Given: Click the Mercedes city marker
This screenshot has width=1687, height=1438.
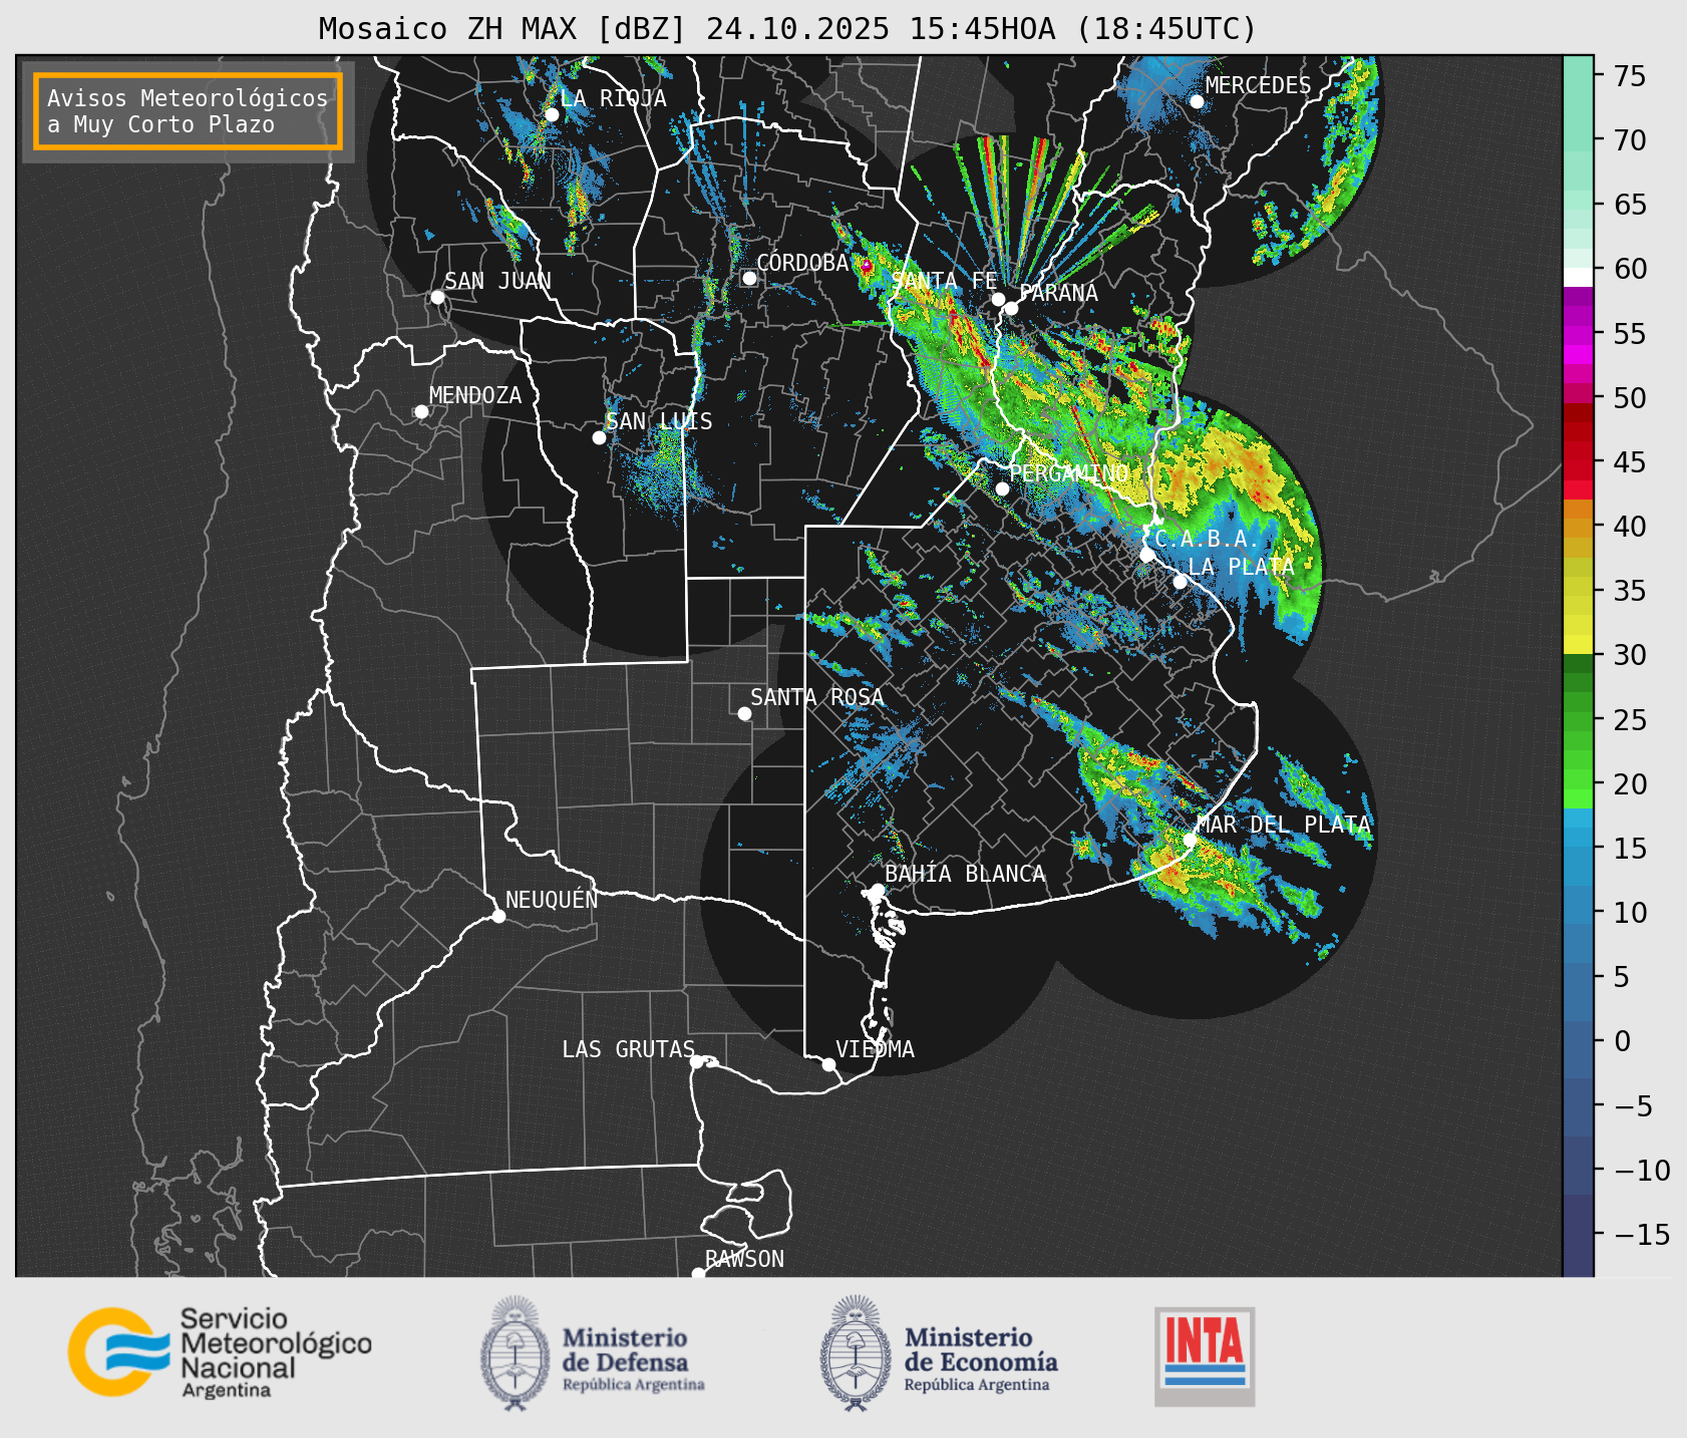Looking at the screenshot, I should 1196,101.
